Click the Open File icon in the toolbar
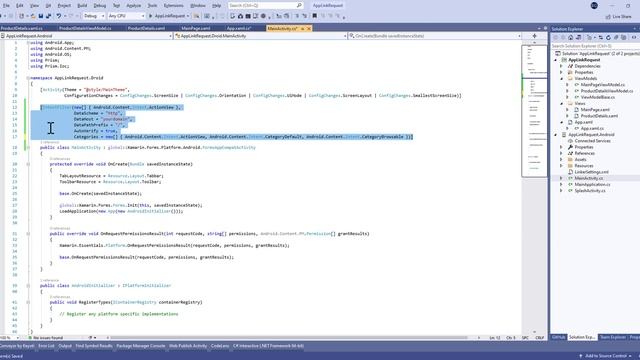This screenshot has height=360, width=640. click(x=33, y=16)
